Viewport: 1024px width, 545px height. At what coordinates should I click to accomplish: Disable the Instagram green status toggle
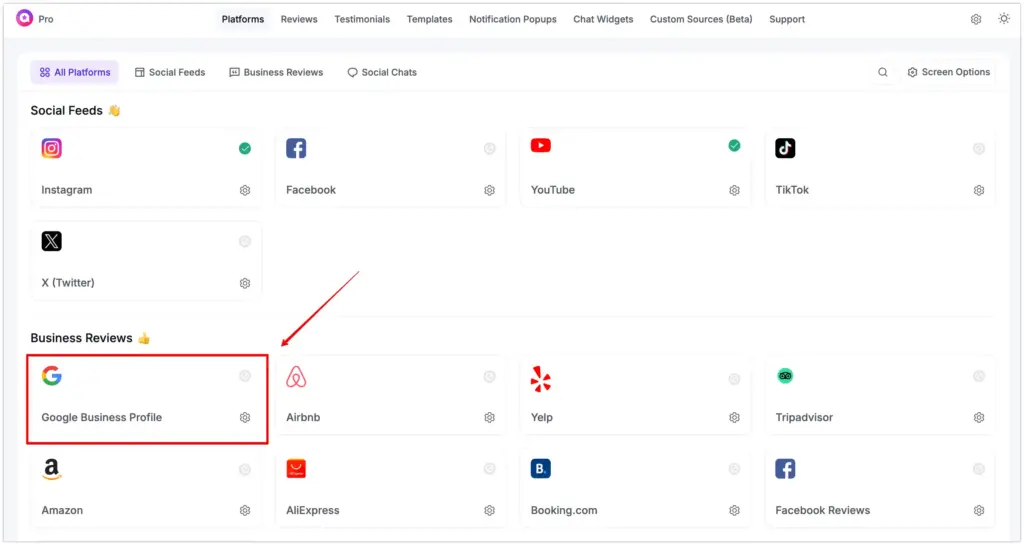(245, 149)
